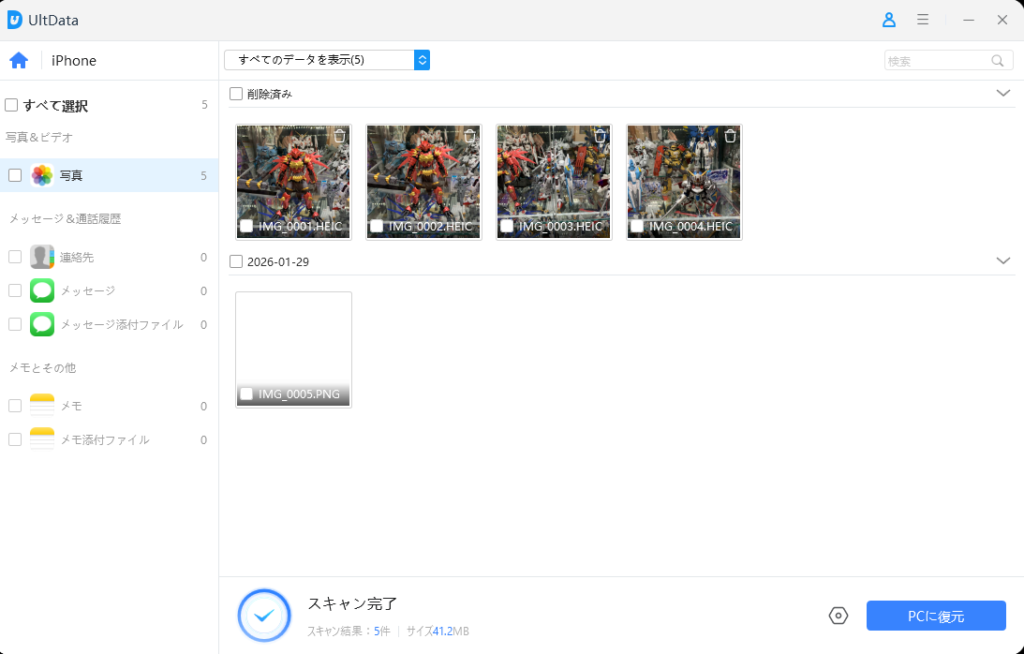Click the PCに復元 button

pos(935,616)
